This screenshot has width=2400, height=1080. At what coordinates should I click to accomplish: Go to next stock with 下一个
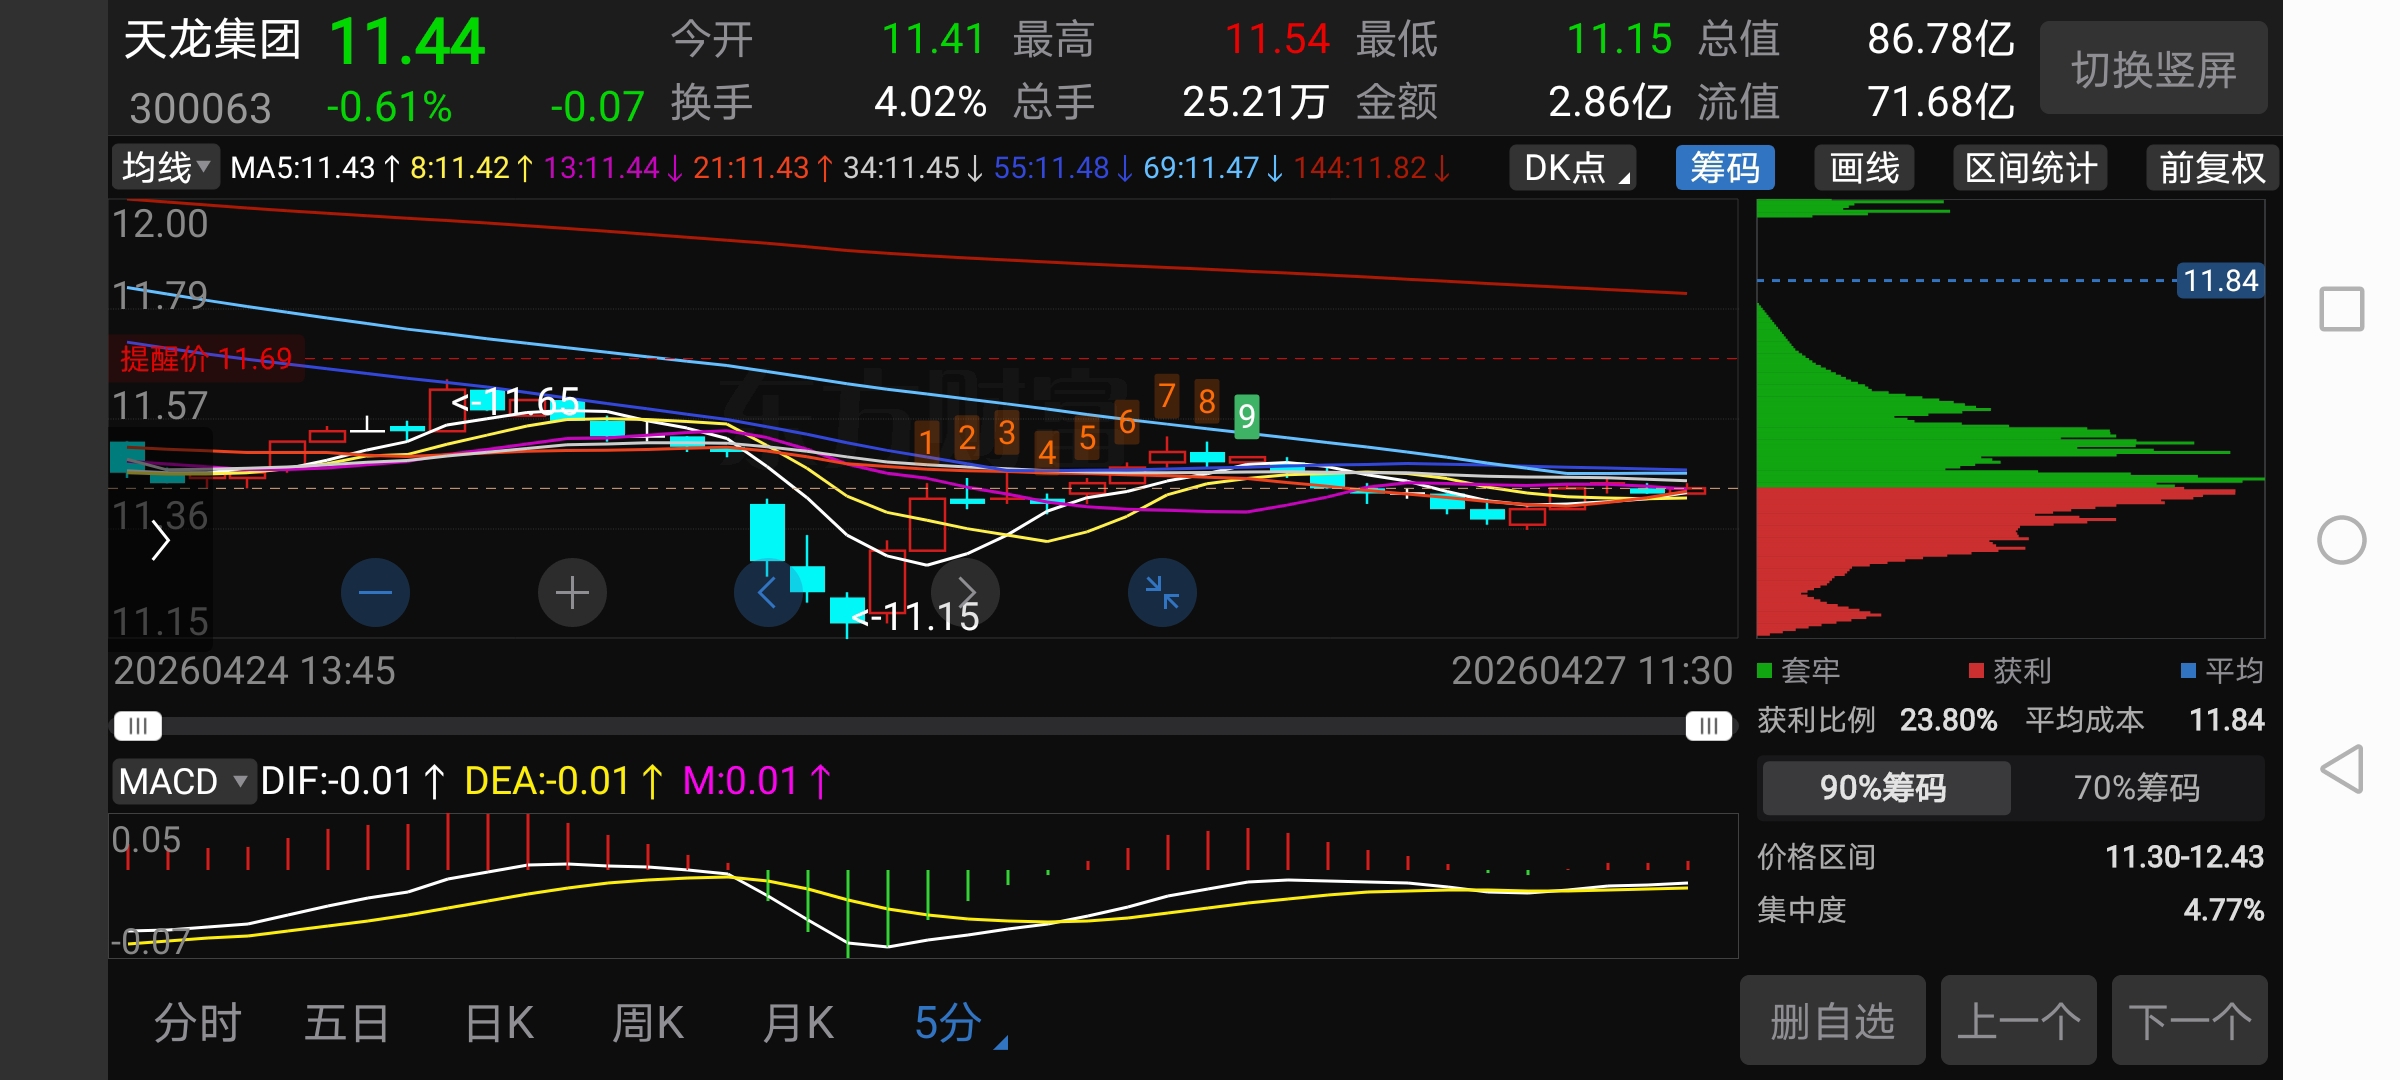2190,1021
